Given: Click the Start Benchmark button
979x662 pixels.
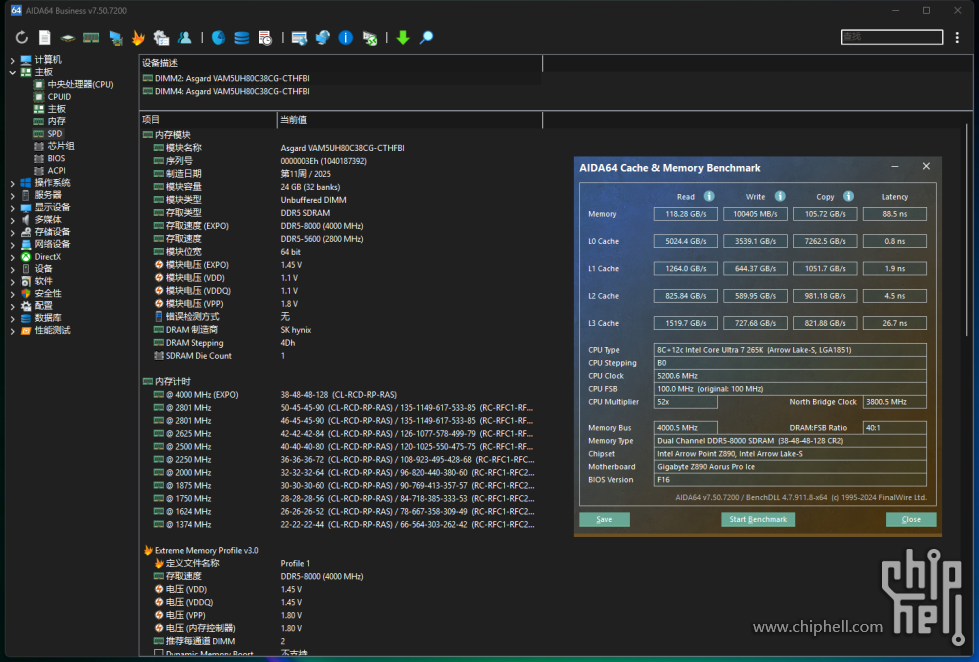Looking at the screenshot, I should pos(758,520).
